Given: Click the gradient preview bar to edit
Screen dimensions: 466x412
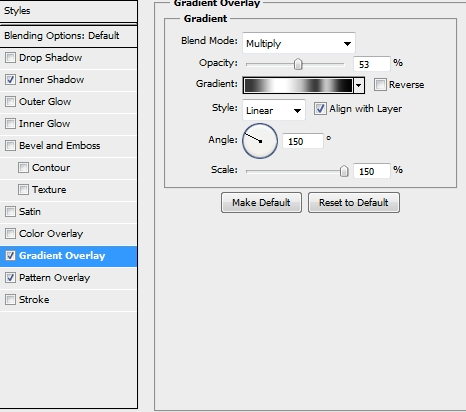Looking at the screenshot, I should tap(298, 85).
